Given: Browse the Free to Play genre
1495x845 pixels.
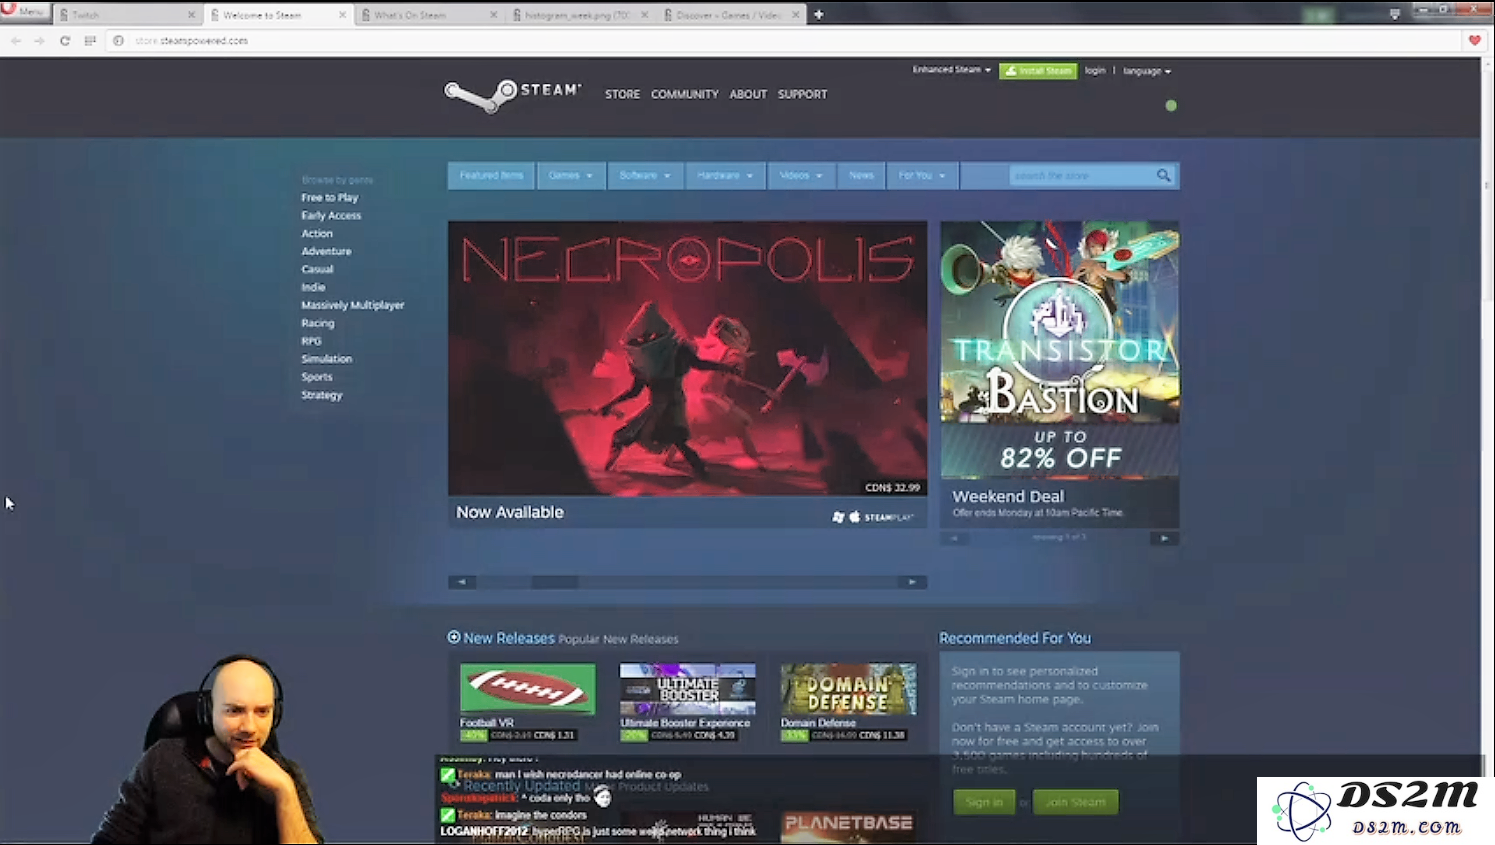Looking at the screenshot, I should tap(330, 198).
